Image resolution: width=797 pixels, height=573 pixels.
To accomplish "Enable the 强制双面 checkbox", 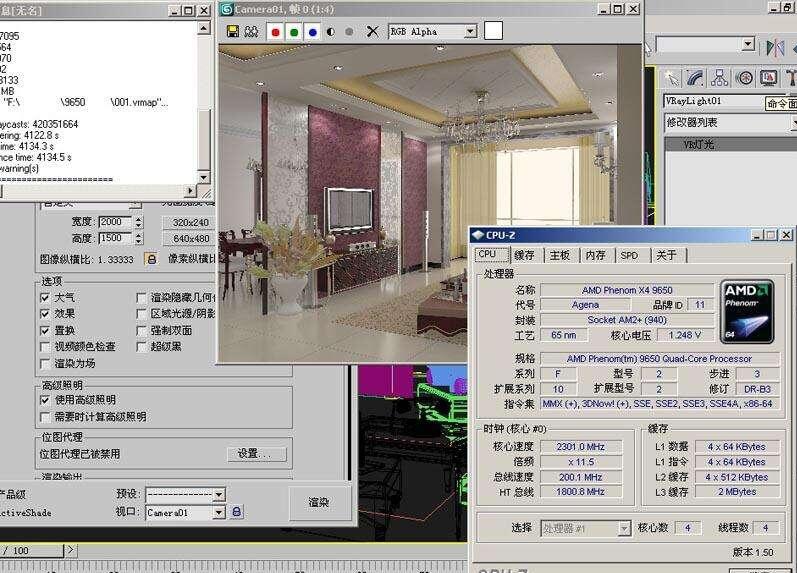I will coord(142,330).
